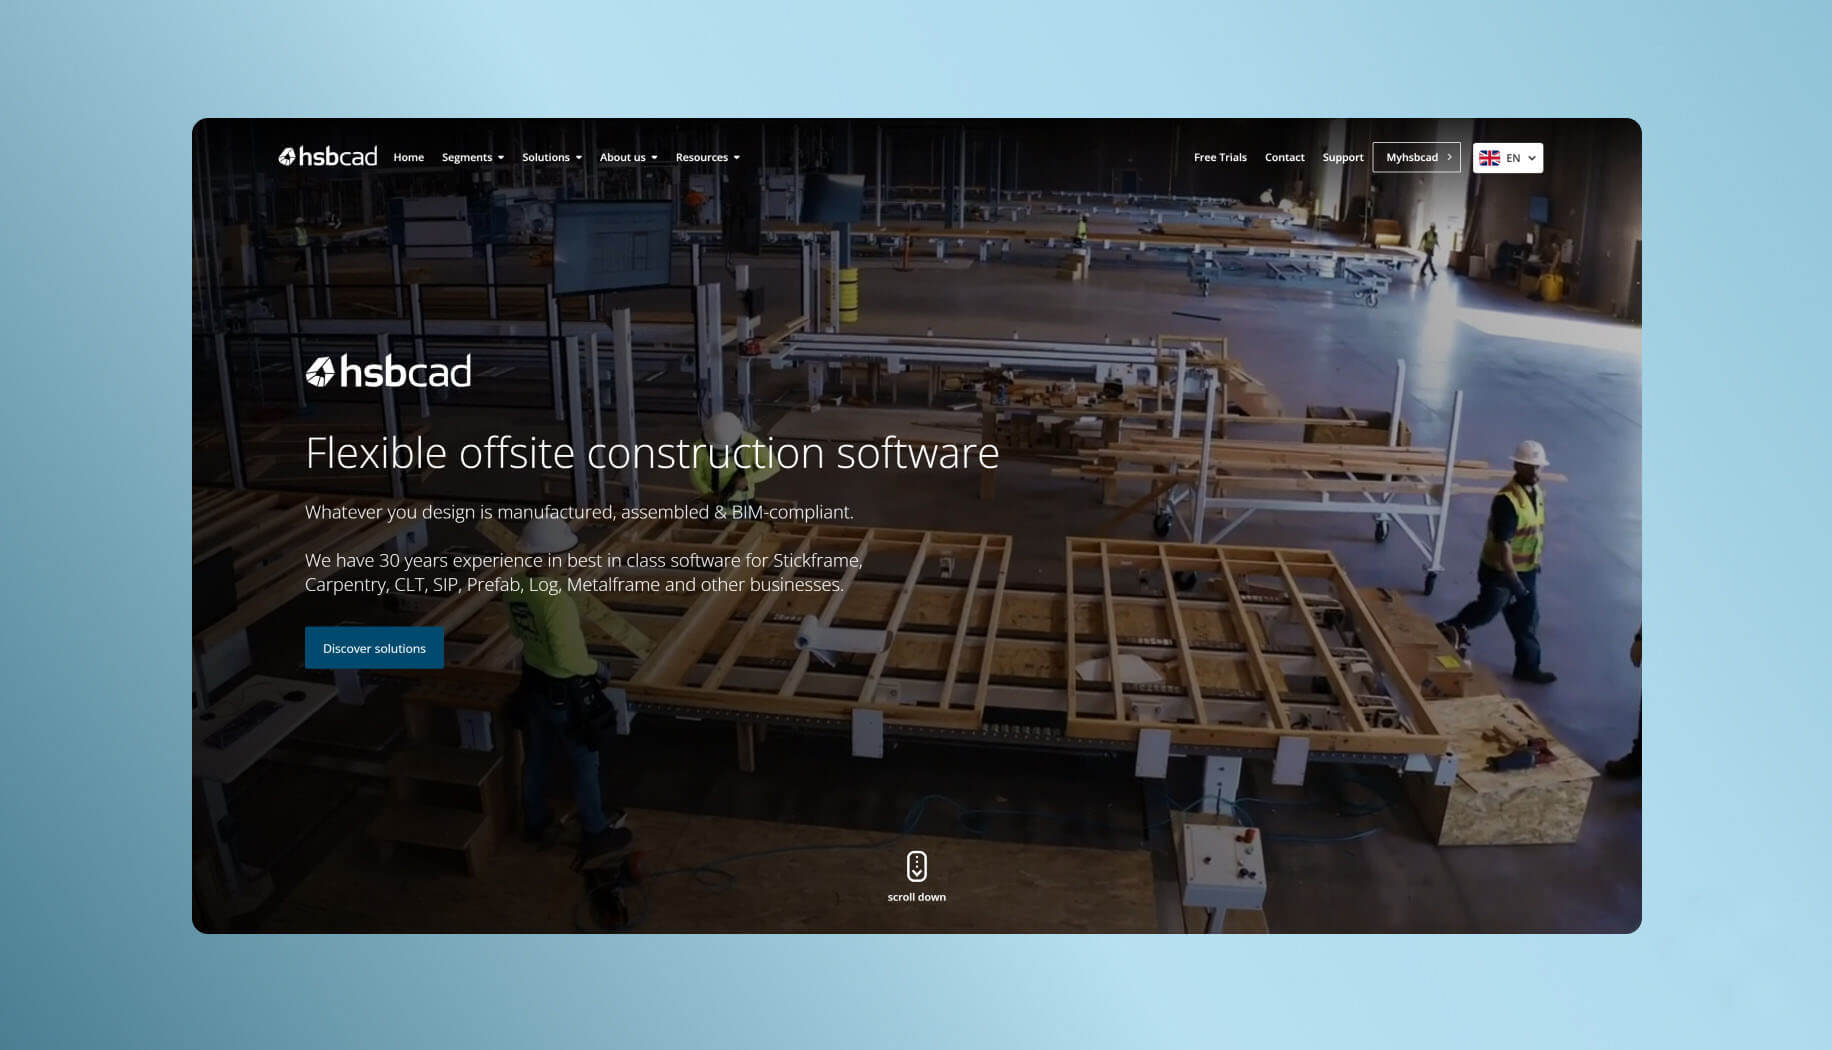Go to the Home page
This screenshot has width=1832, height=1050.
click(x=408, y=157)
